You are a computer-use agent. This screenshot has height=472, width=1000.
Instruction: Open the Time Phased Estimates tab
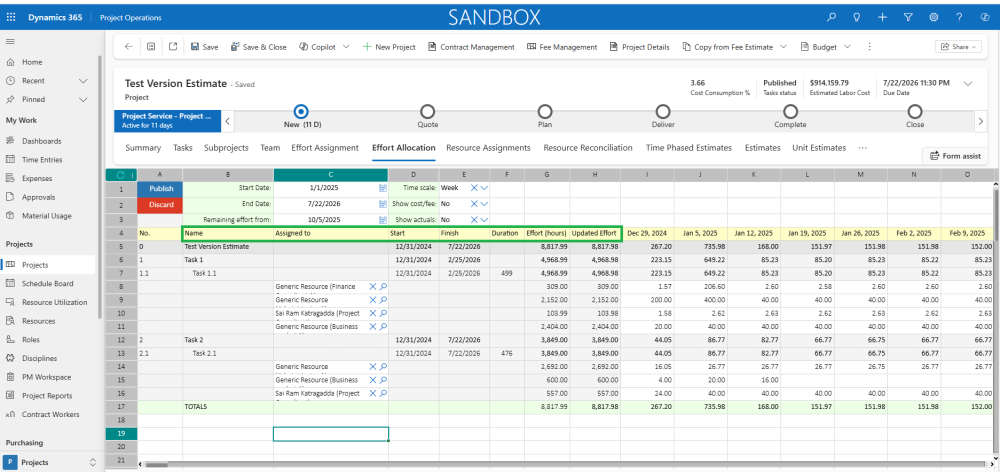point(688,148)
